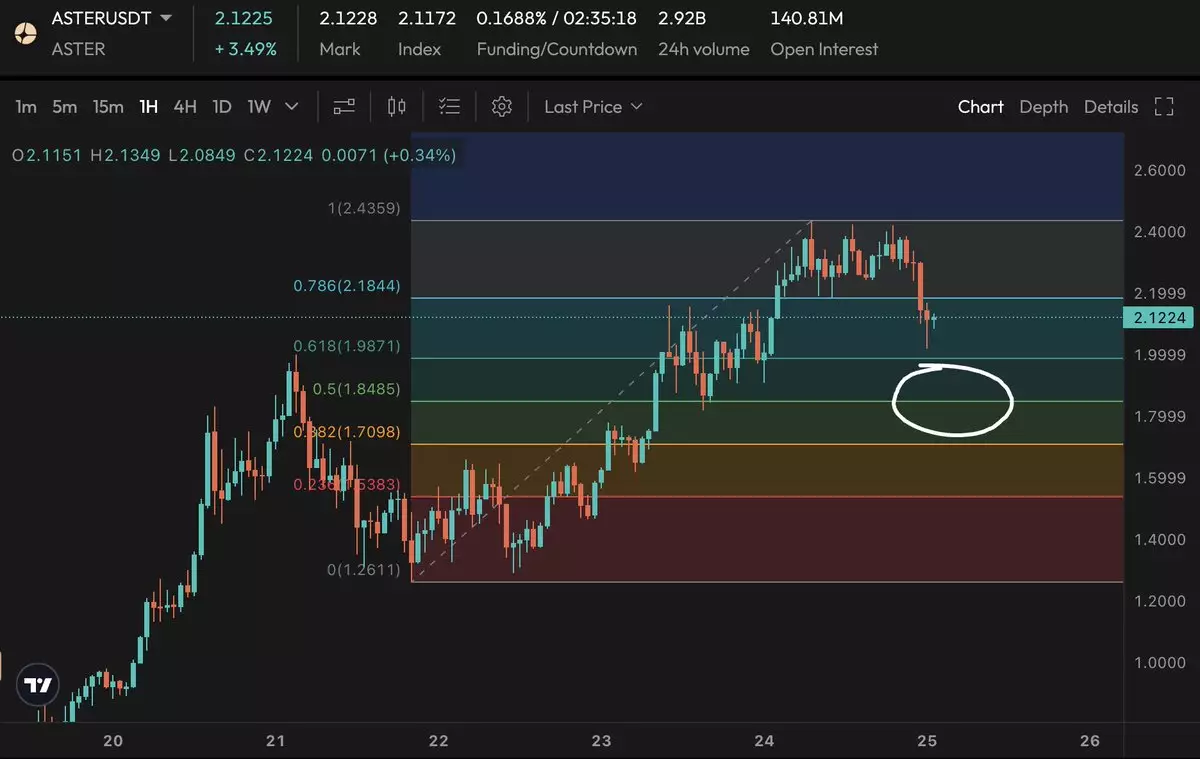Select the 1H timeframe
Screen dimensions: 1200x759
coord(148,107)
